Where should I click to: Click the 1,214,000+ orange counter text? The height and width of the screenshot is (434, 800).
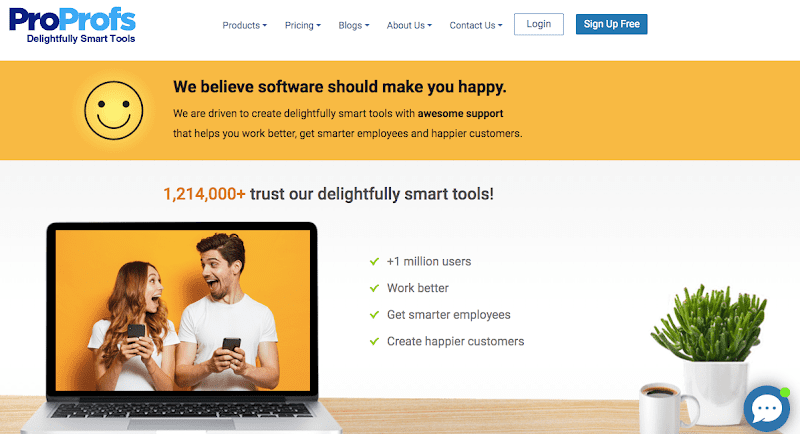204,194
